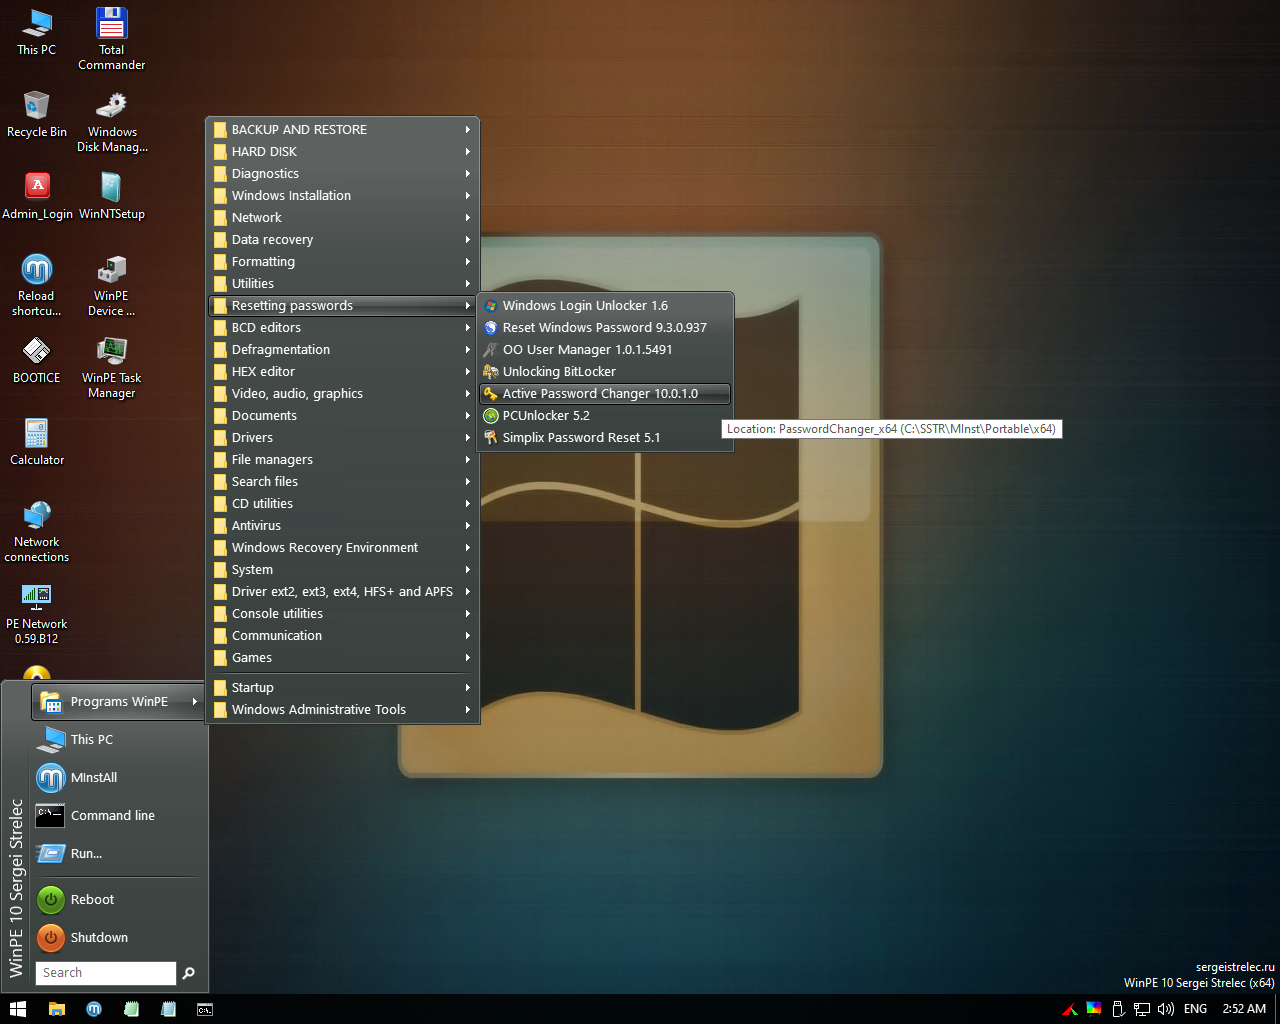This screenshot has width=1280, height=1024.
Task: Click the start menu Search field
Action: point(106,973)
